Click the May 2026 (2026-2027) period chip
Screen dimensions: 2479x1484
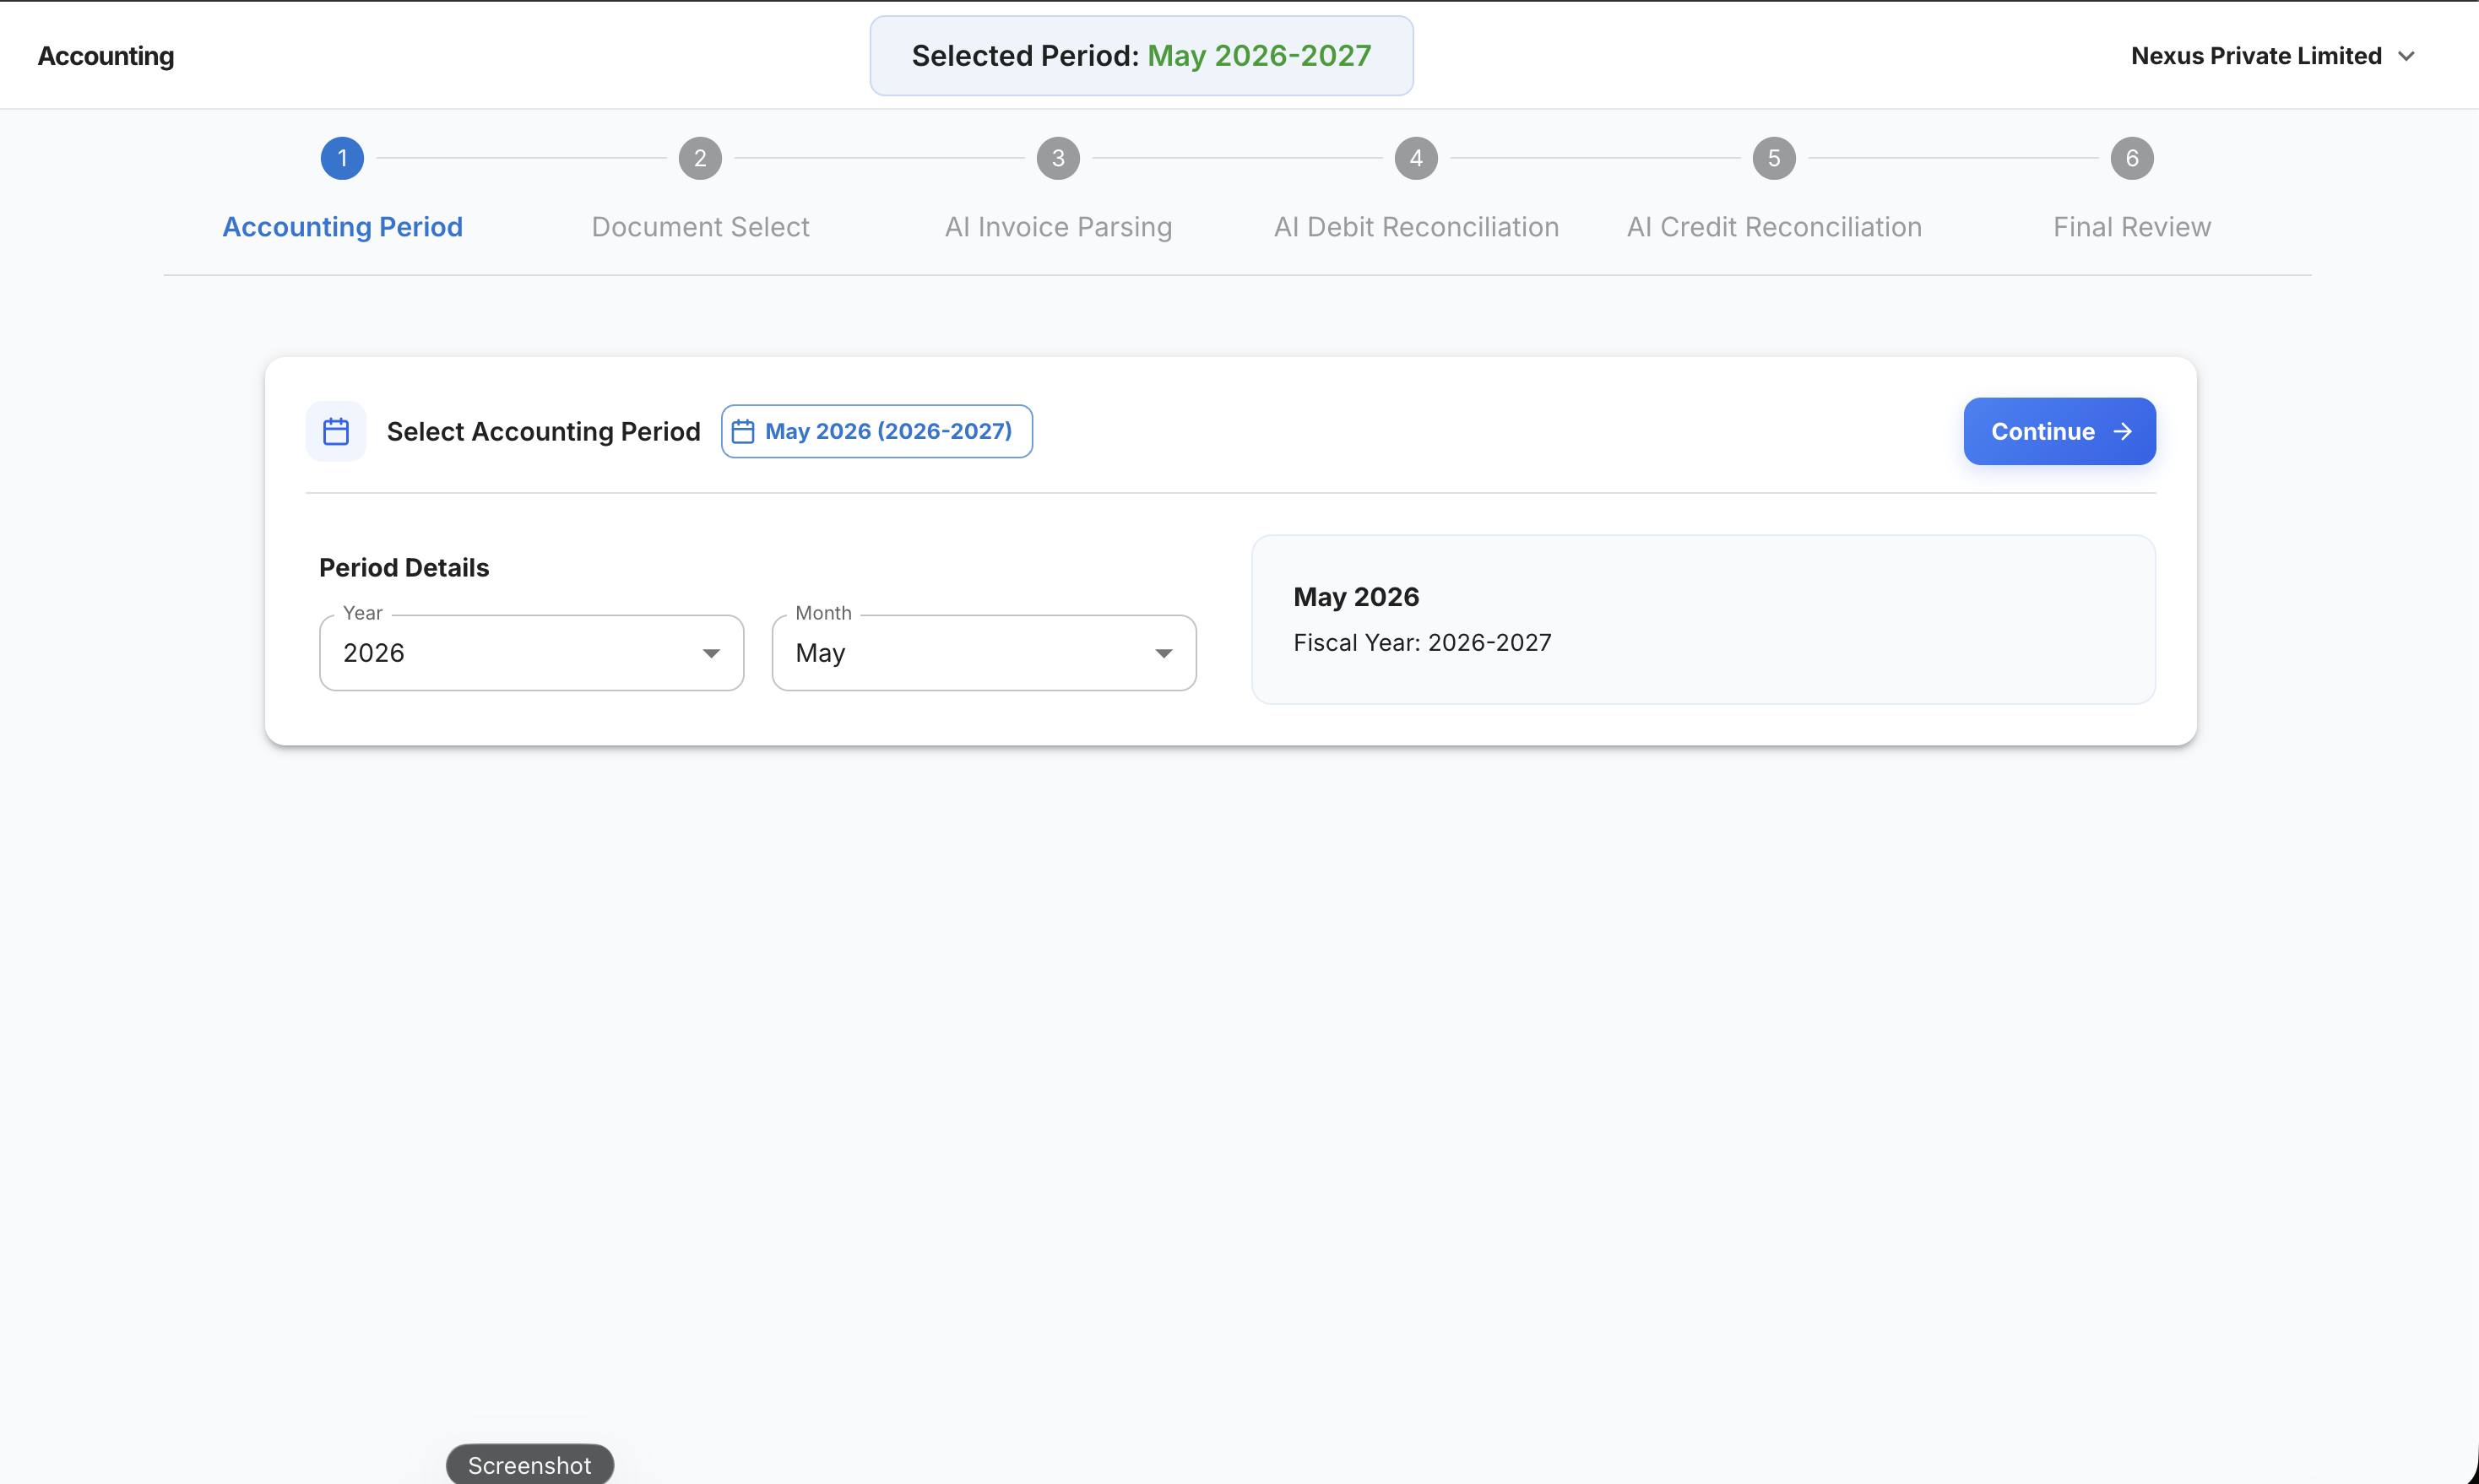click(877, 431)
